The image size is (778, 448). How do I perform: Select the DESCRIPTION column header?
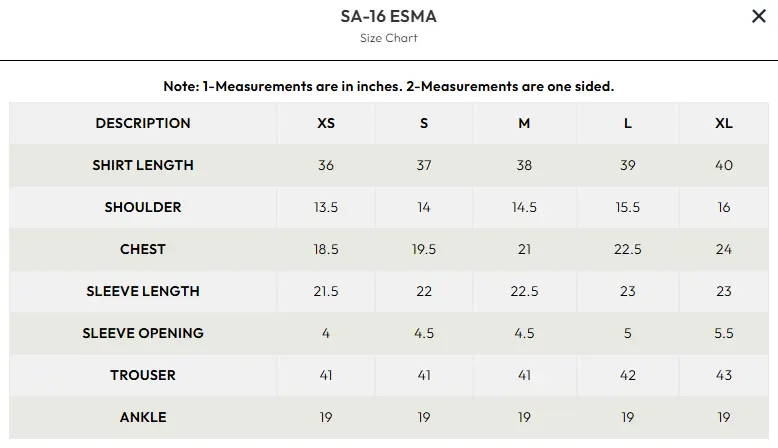(x=143, y=123)
